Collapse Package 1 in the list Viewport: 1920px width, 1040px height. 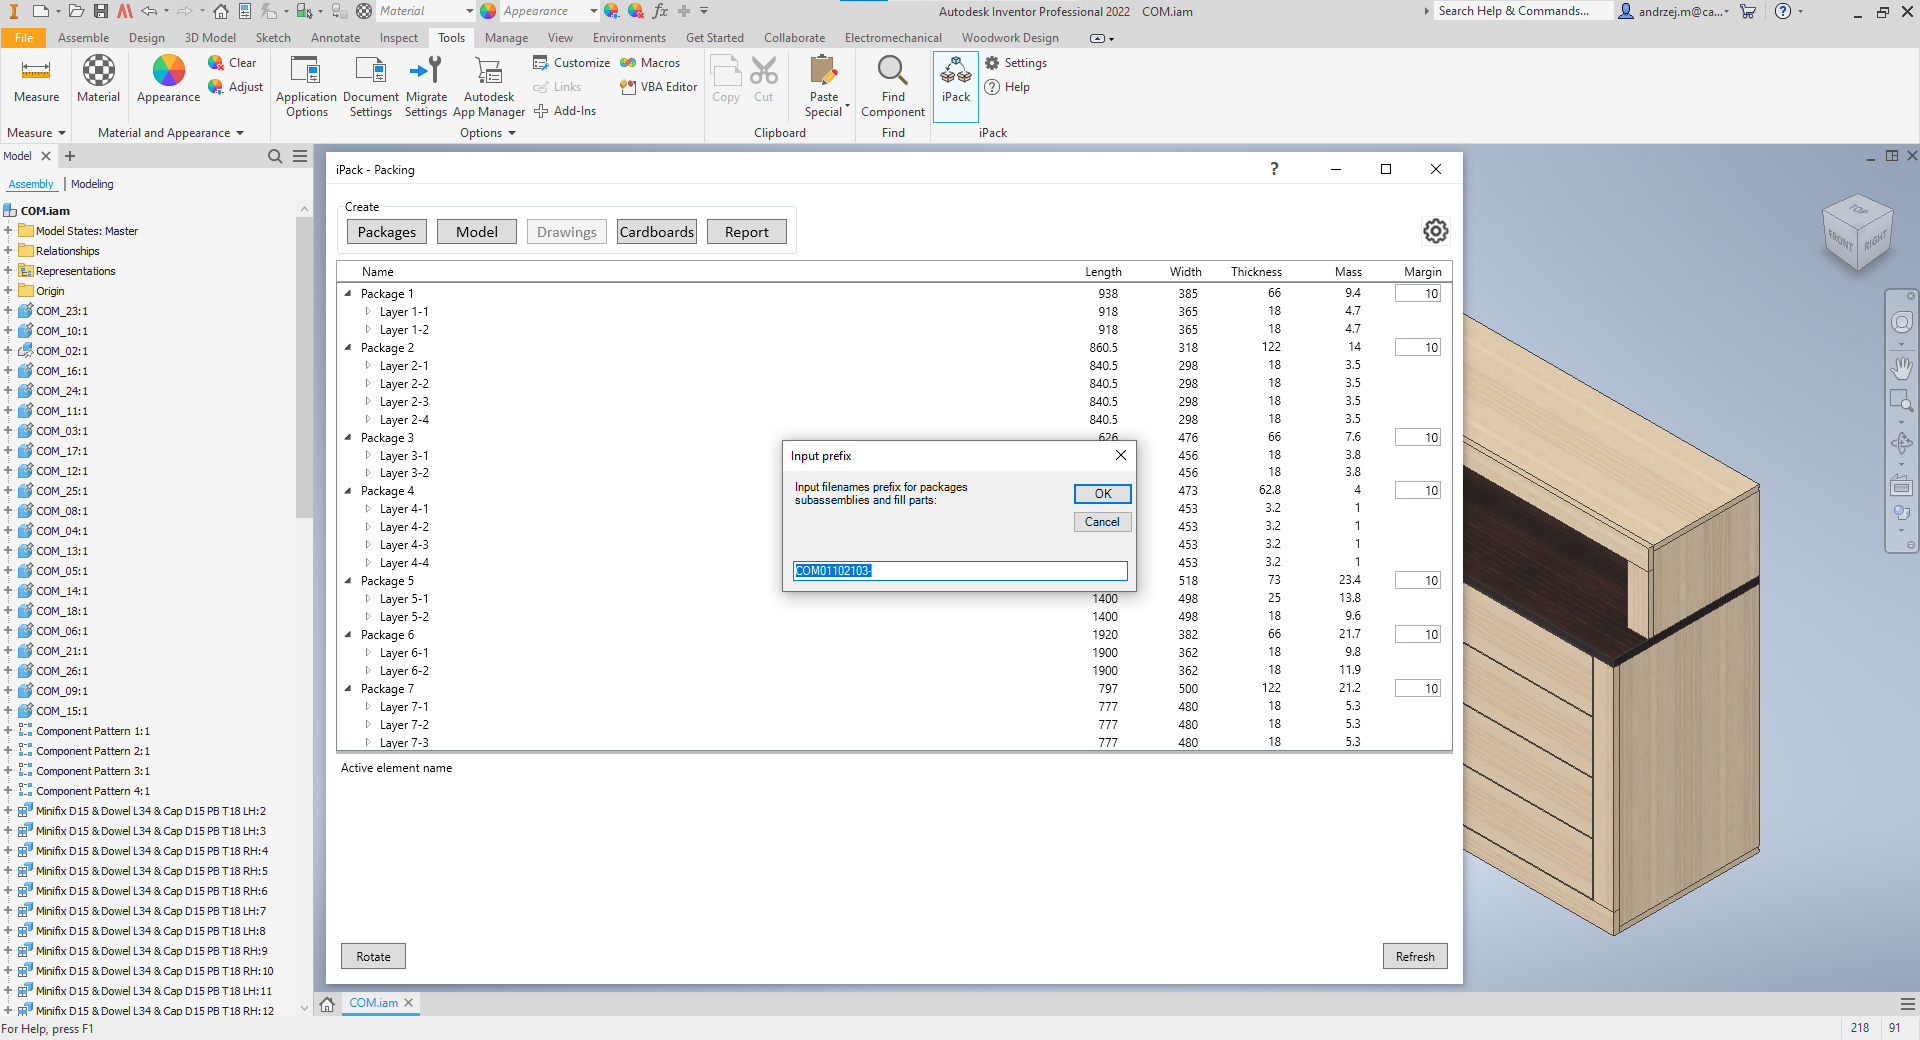click(x=348, y=294)
